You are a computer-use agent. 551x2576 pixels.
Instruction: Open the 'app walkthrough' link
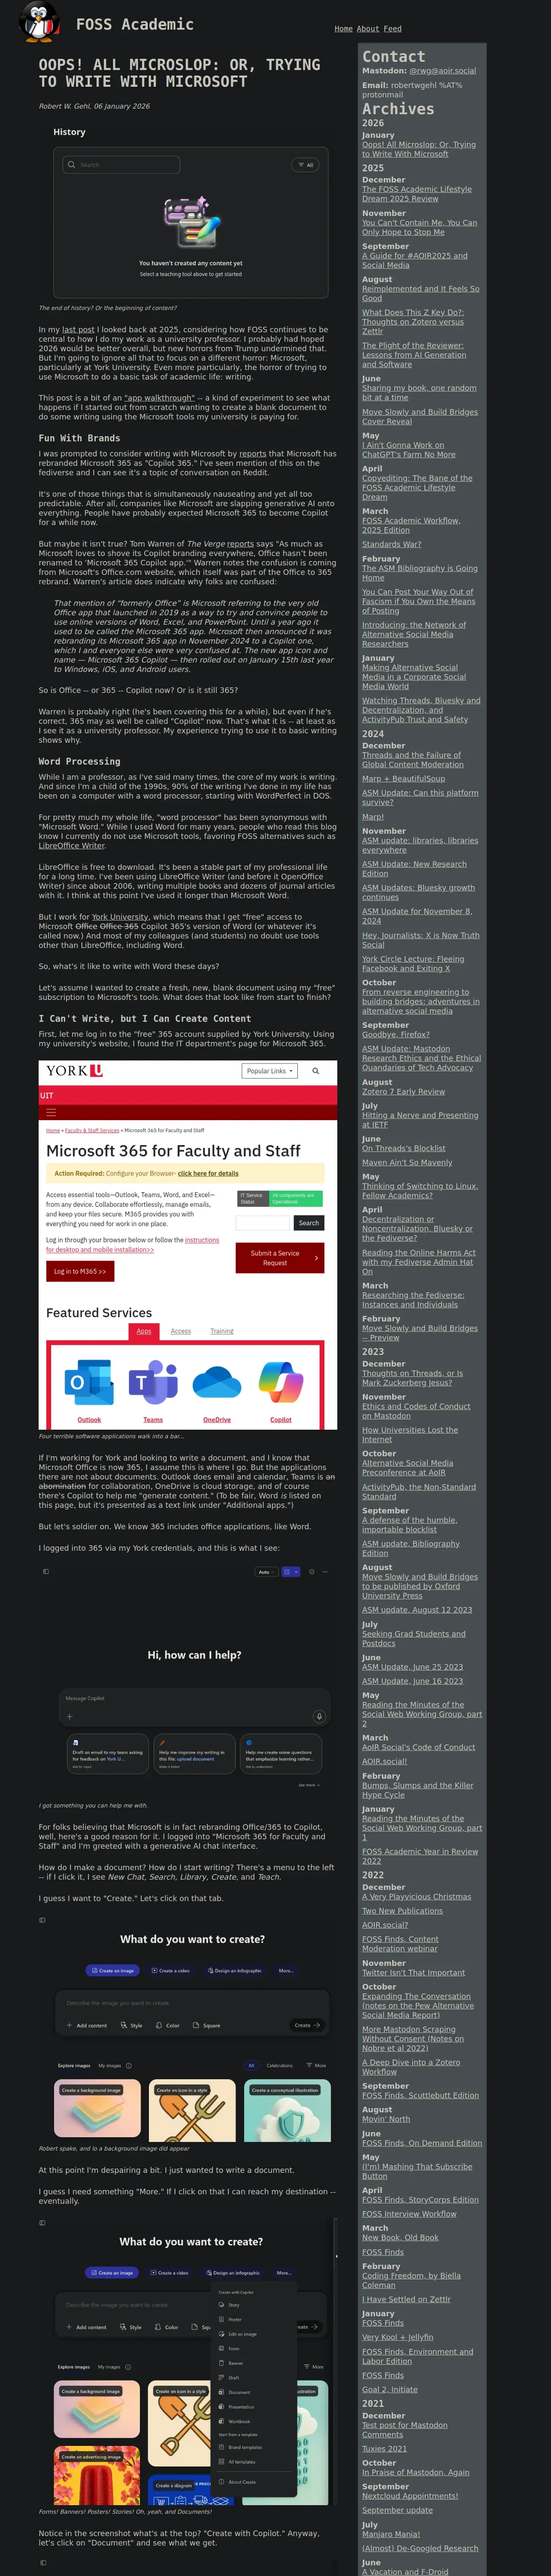point(159,398)
